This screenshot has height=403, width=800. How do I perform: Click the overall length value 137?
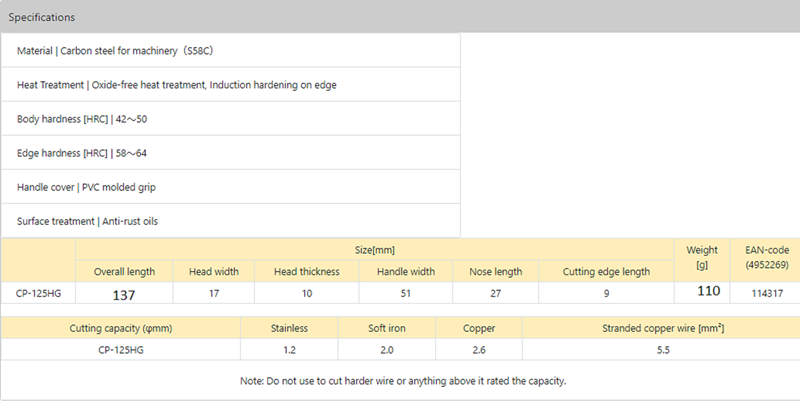[x=124, y=294]
